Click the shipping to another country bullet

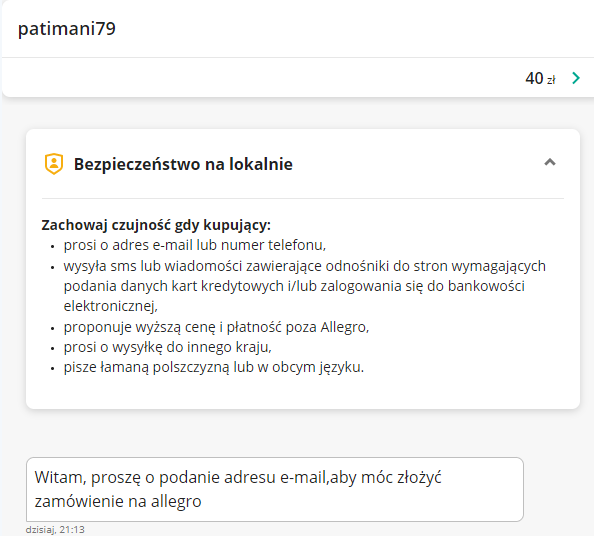(167, 347)
